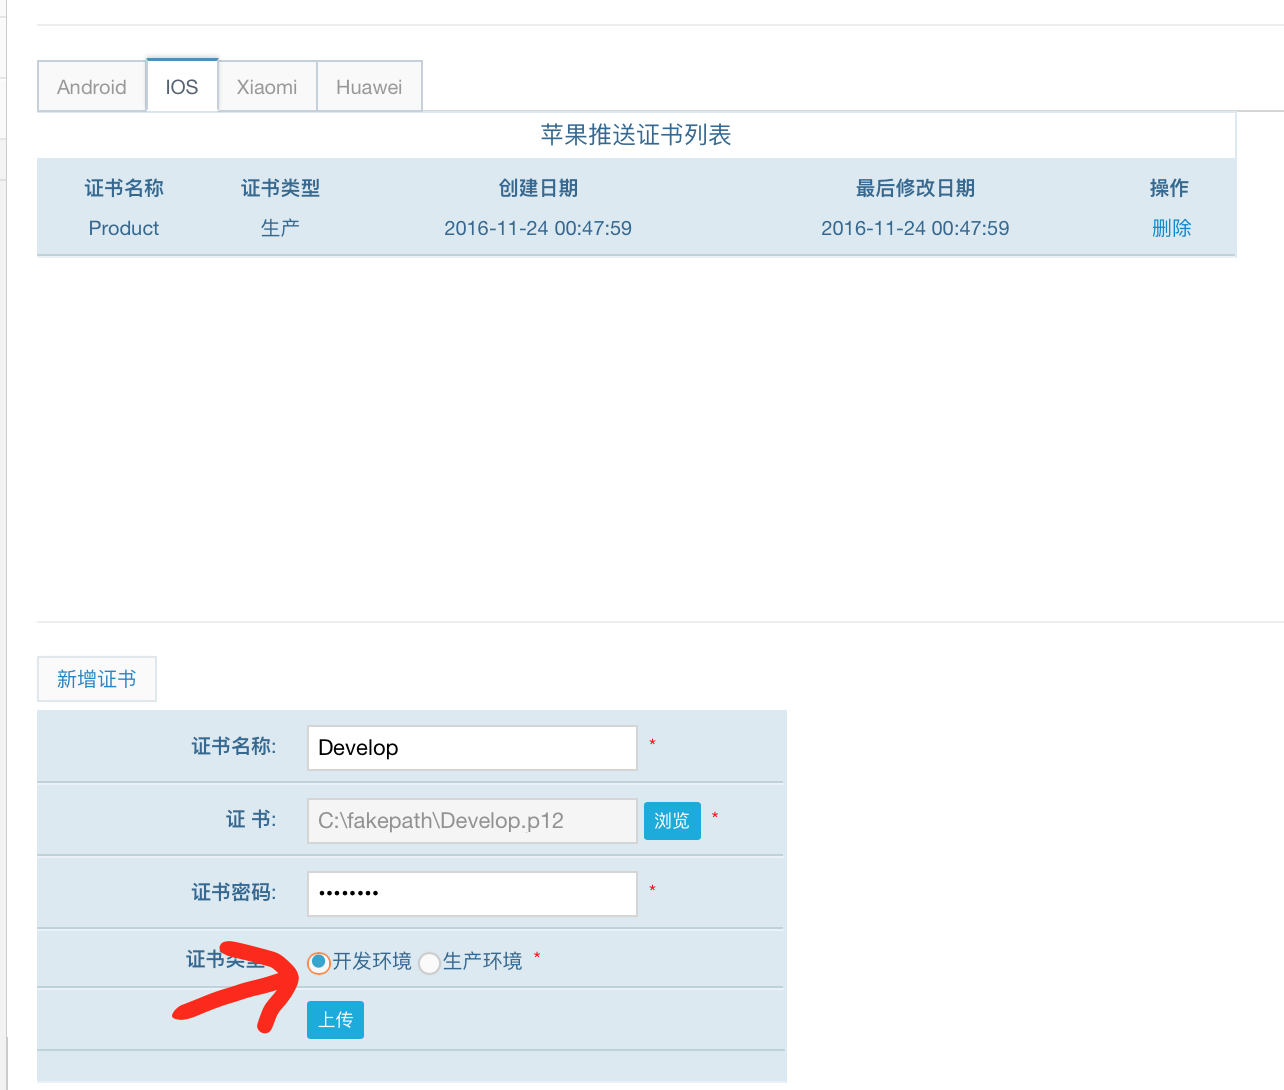Click the Develop.p12 file path field
1284x1090 pixels.
[471, 821]
